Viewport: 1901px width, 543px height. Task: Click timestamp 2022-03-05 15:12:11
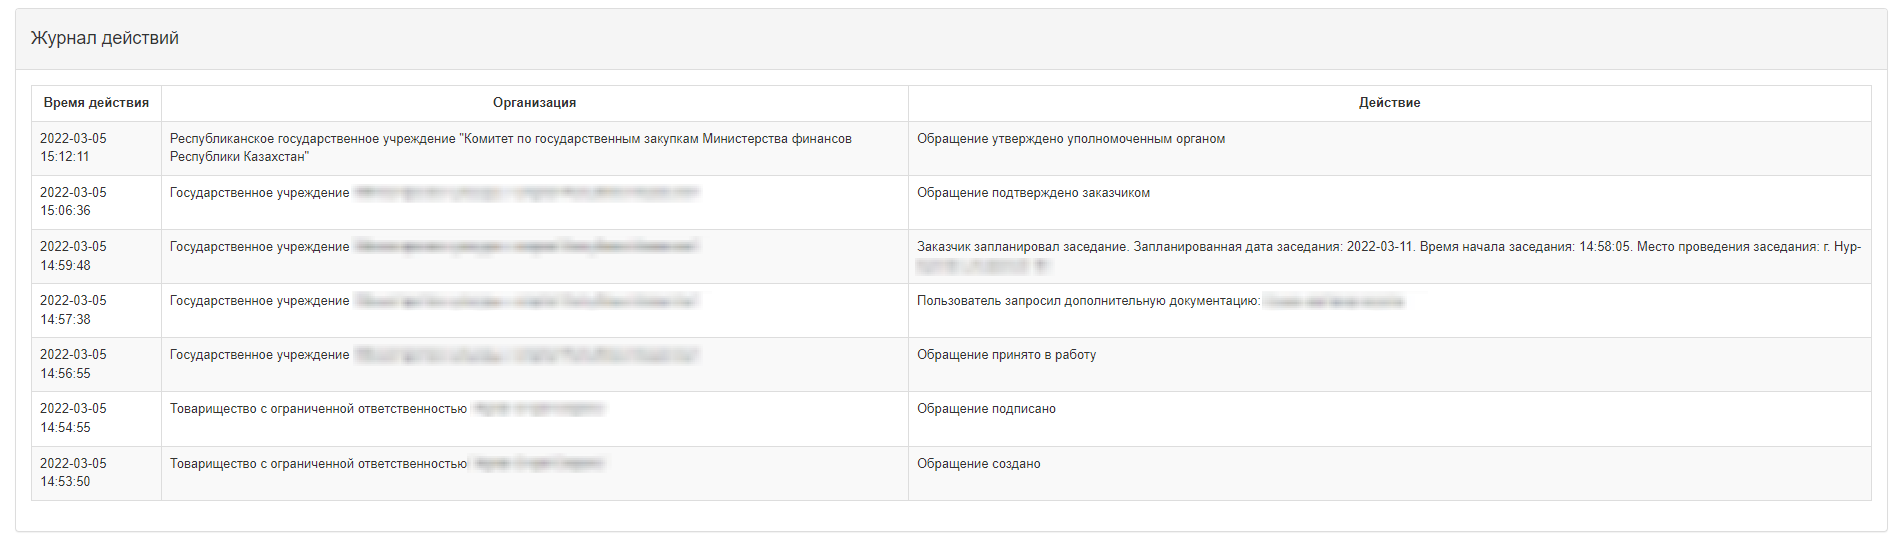pos(73,148)
